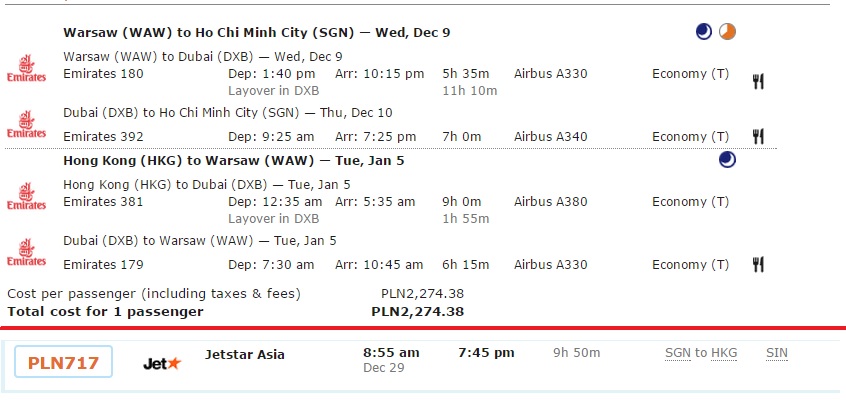Click the HKG airport code link
The height and width of the screenshot is (402, 846).
724,353
